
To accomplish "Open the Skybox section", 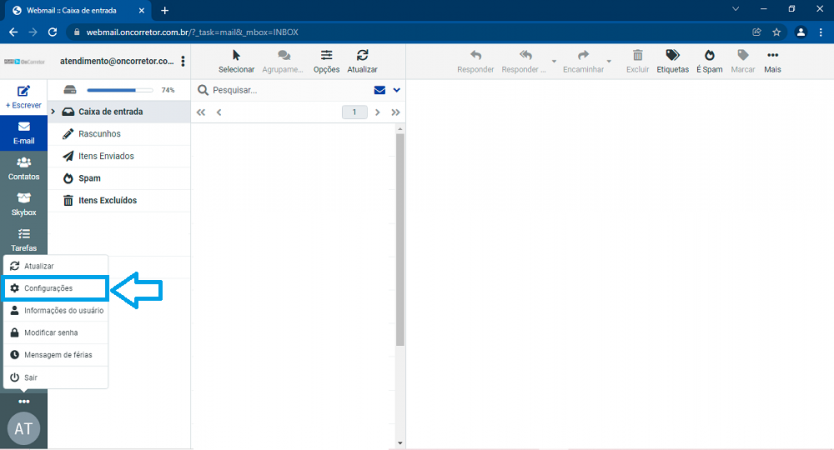I will 23,204.
